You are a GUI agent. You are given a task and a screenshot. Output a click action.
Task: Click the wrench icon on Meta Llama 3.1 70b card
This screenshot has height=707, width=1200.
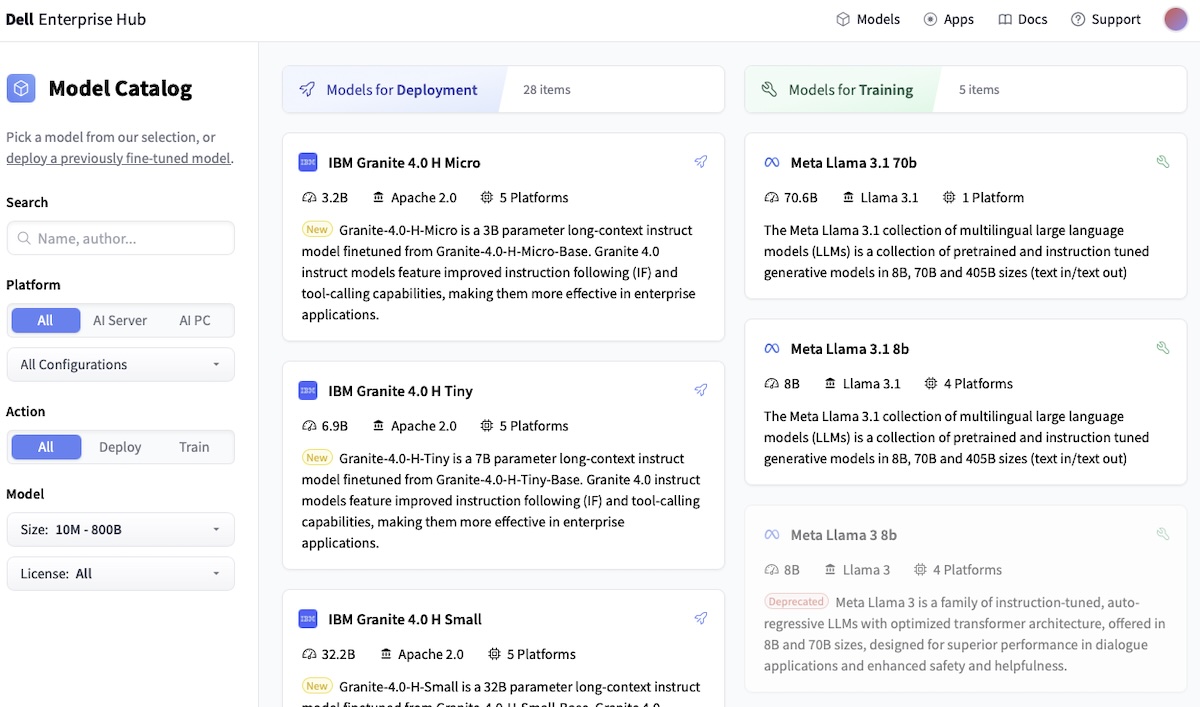click(1163, 162)
